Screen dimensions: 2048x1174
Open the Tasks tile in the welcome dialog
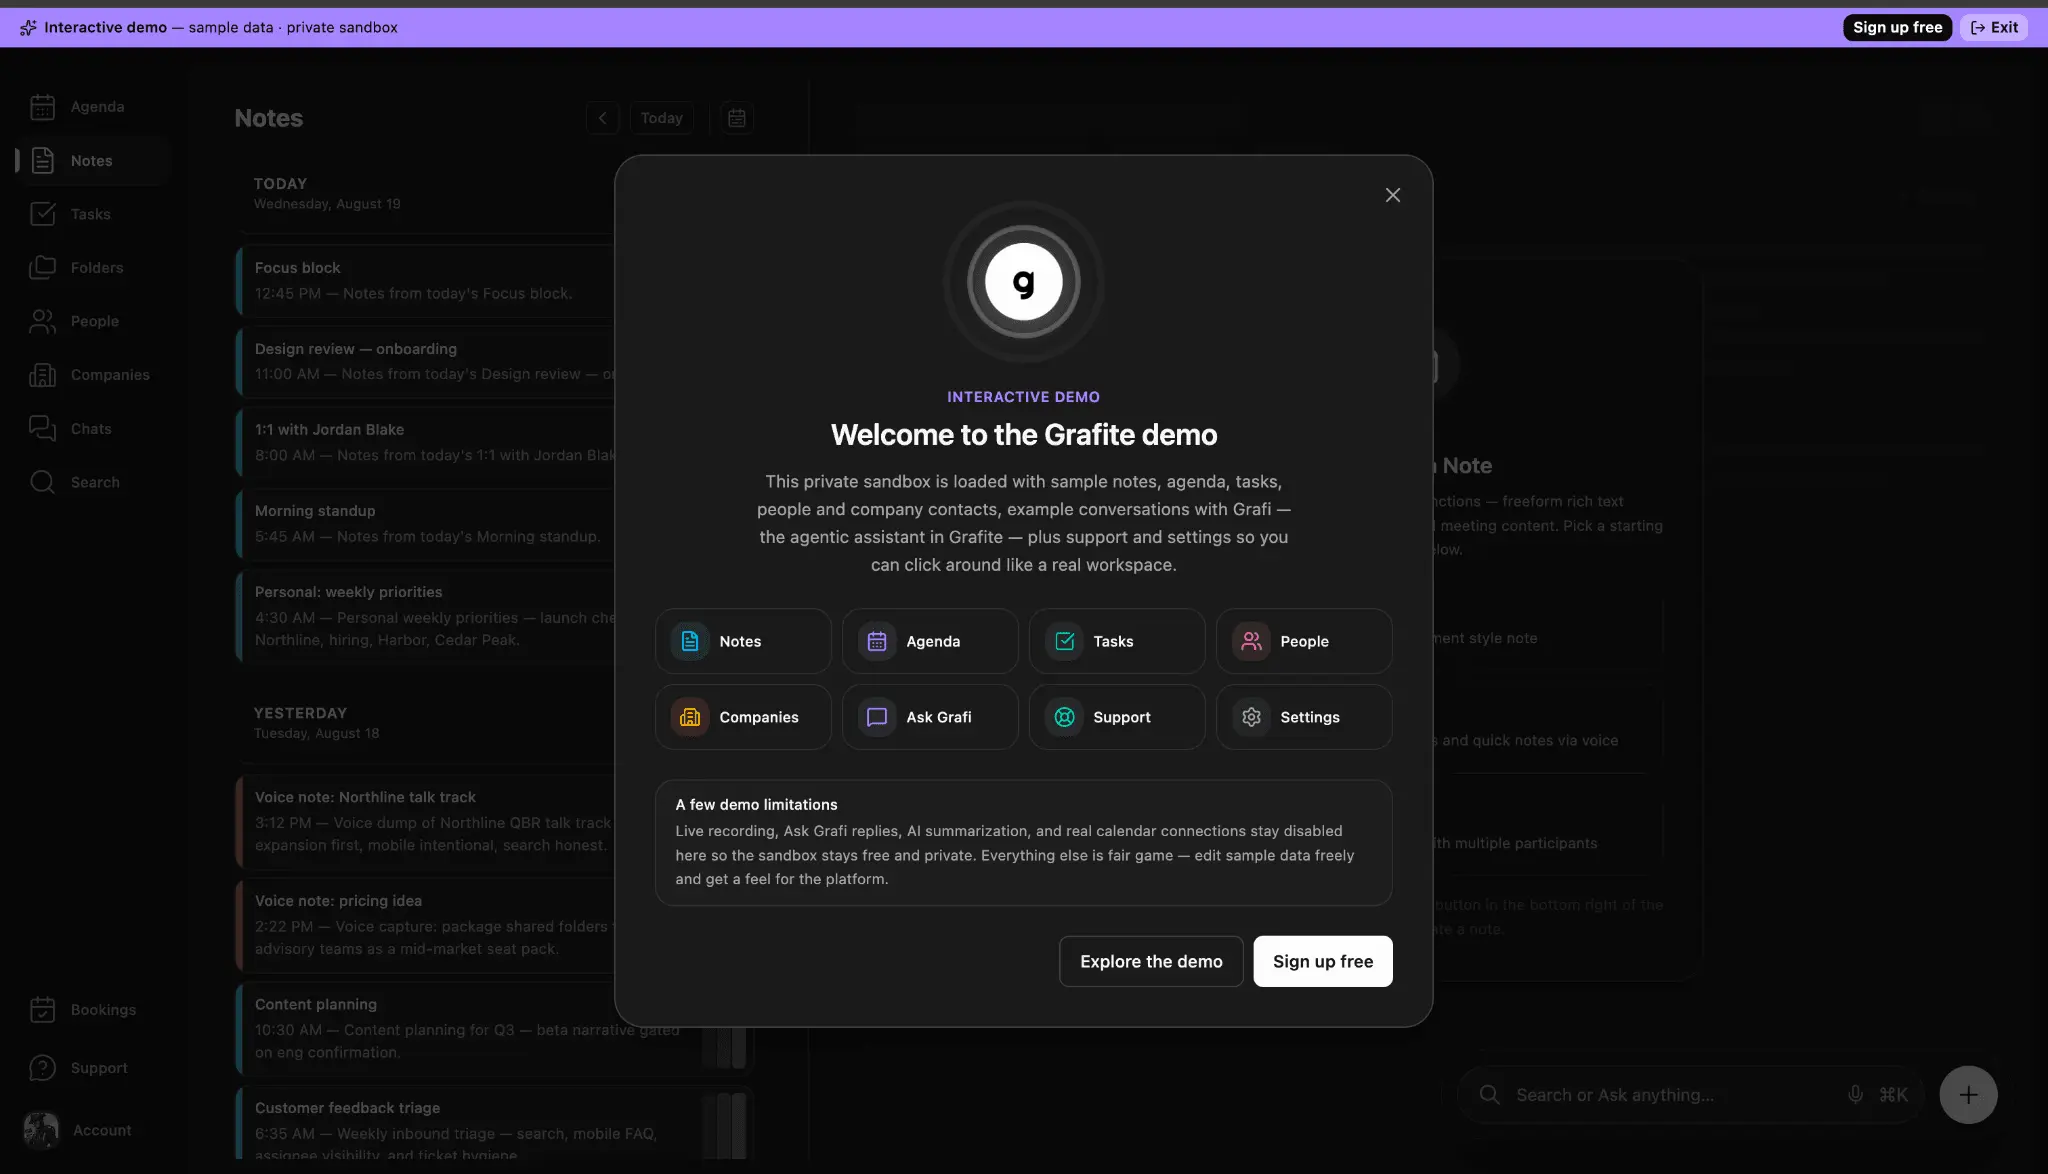tap(1117, 641)
